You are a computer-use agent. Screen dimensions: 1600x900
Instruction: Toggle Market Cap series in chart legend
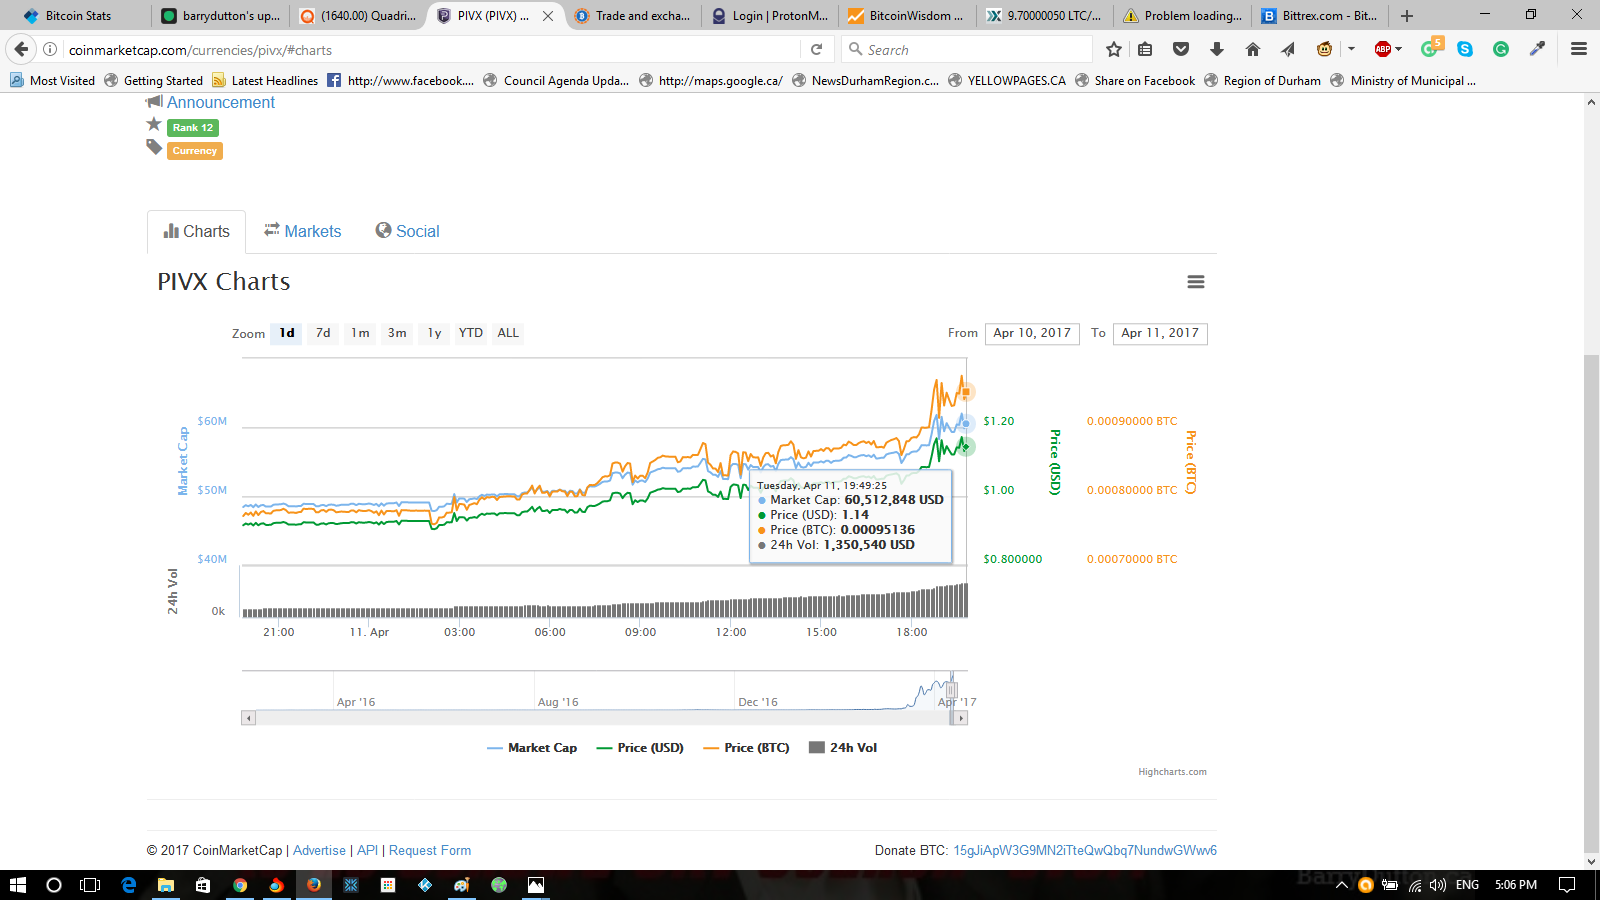[532, 748]
